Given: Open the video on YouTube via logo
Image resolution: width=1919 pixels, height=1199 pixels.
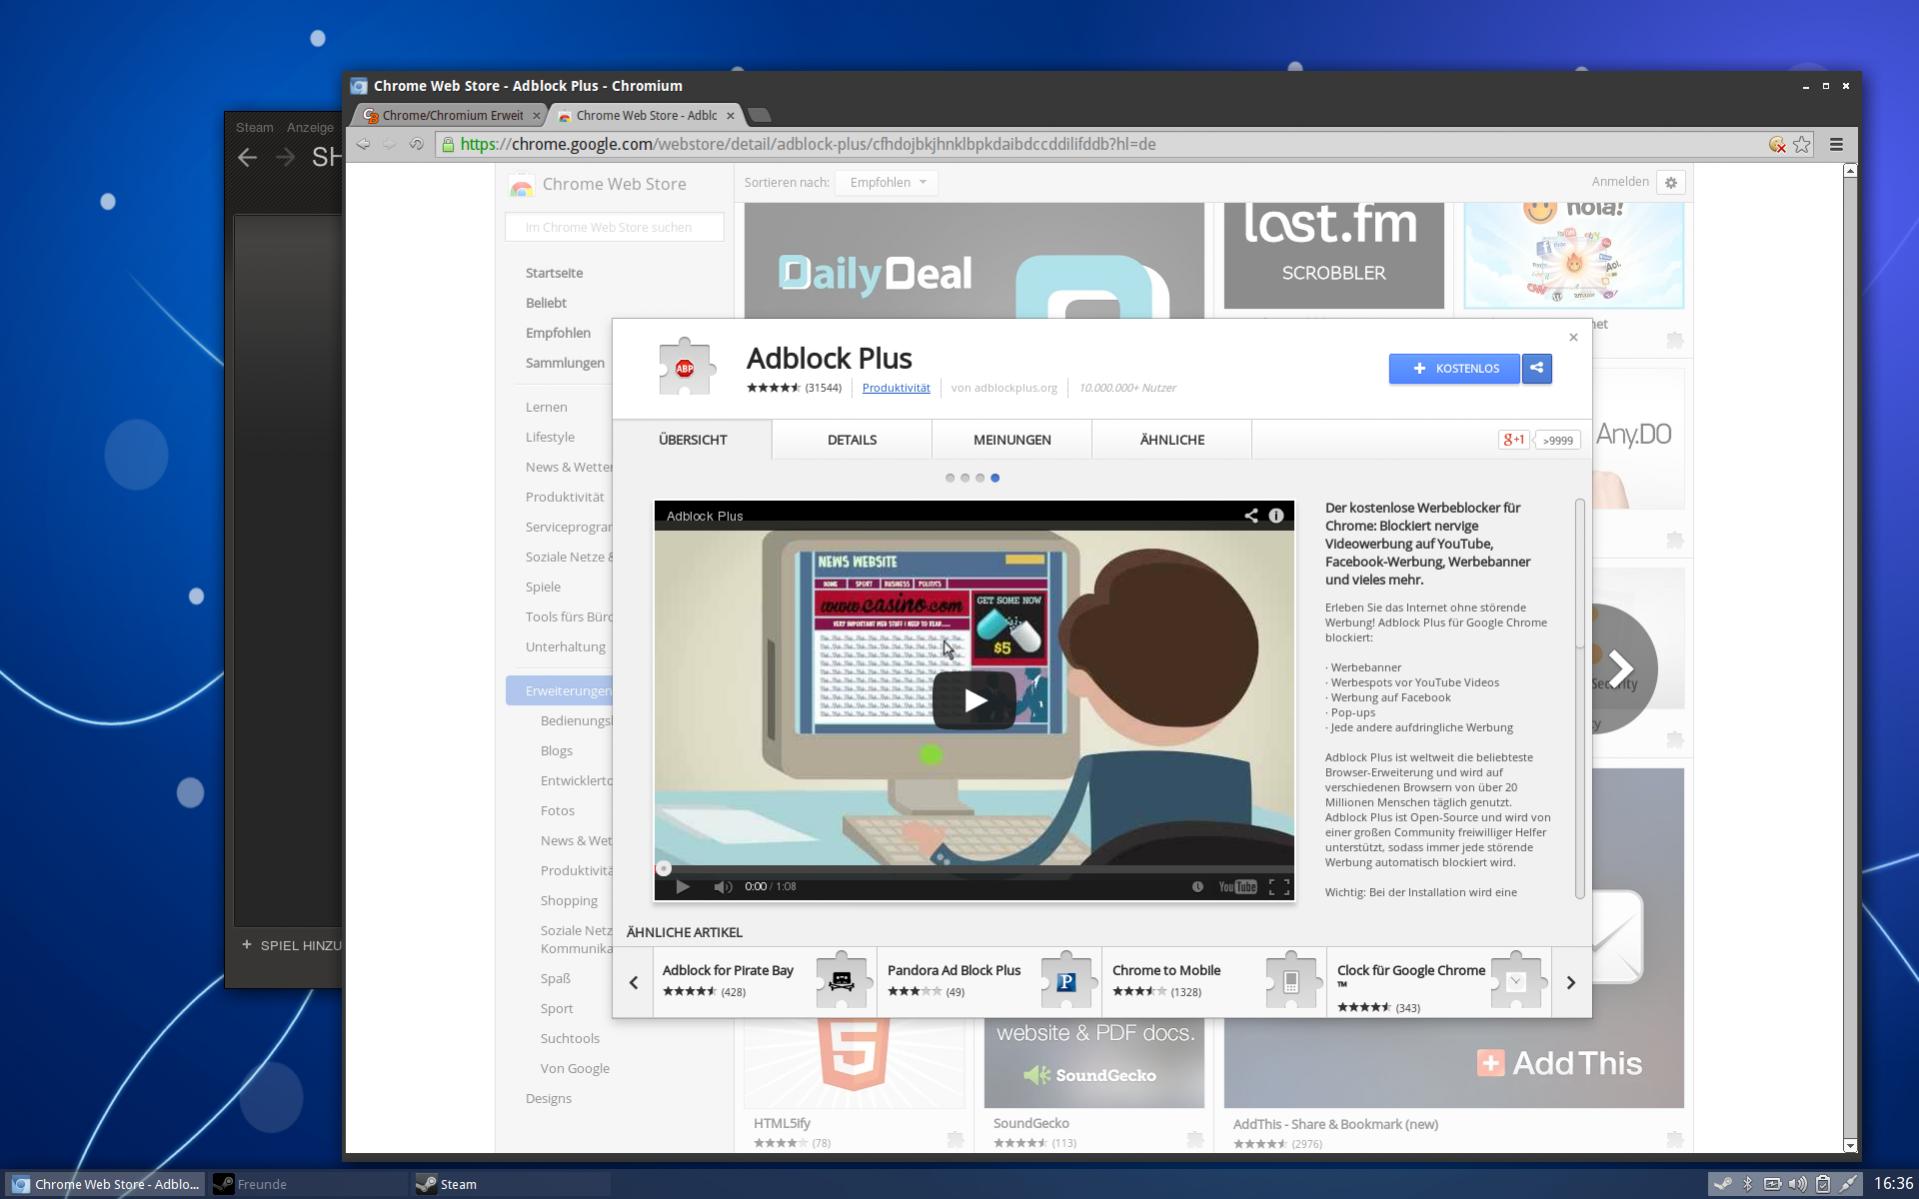Looking at the screenshot, I should pos(1237,886).
